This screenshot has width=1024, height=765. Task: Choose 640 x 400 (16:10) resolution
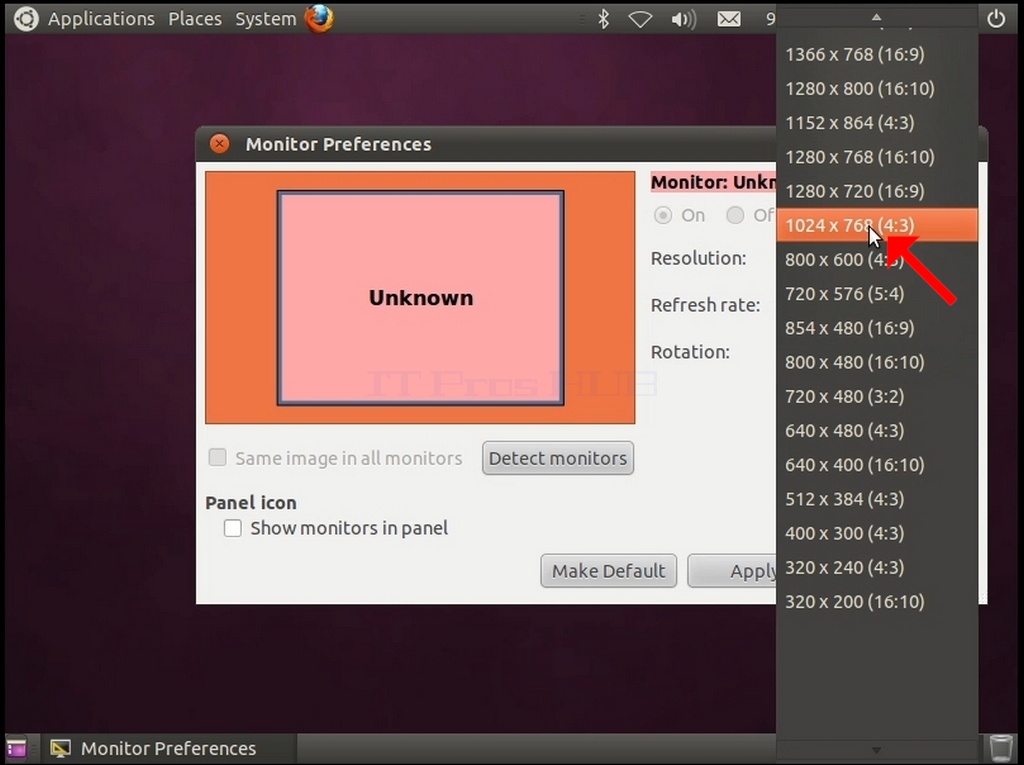877,464
